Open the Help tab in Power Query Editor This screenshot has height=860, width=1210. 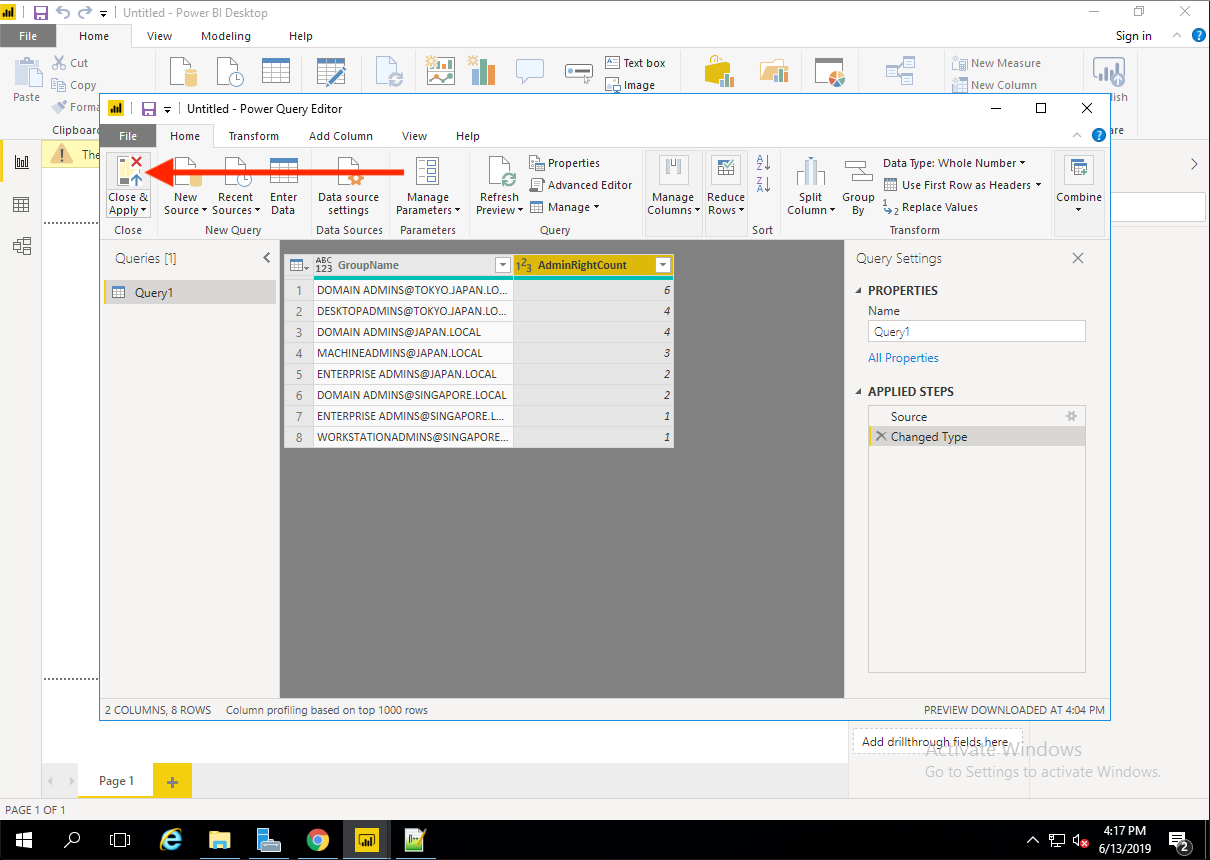(468, 136)
